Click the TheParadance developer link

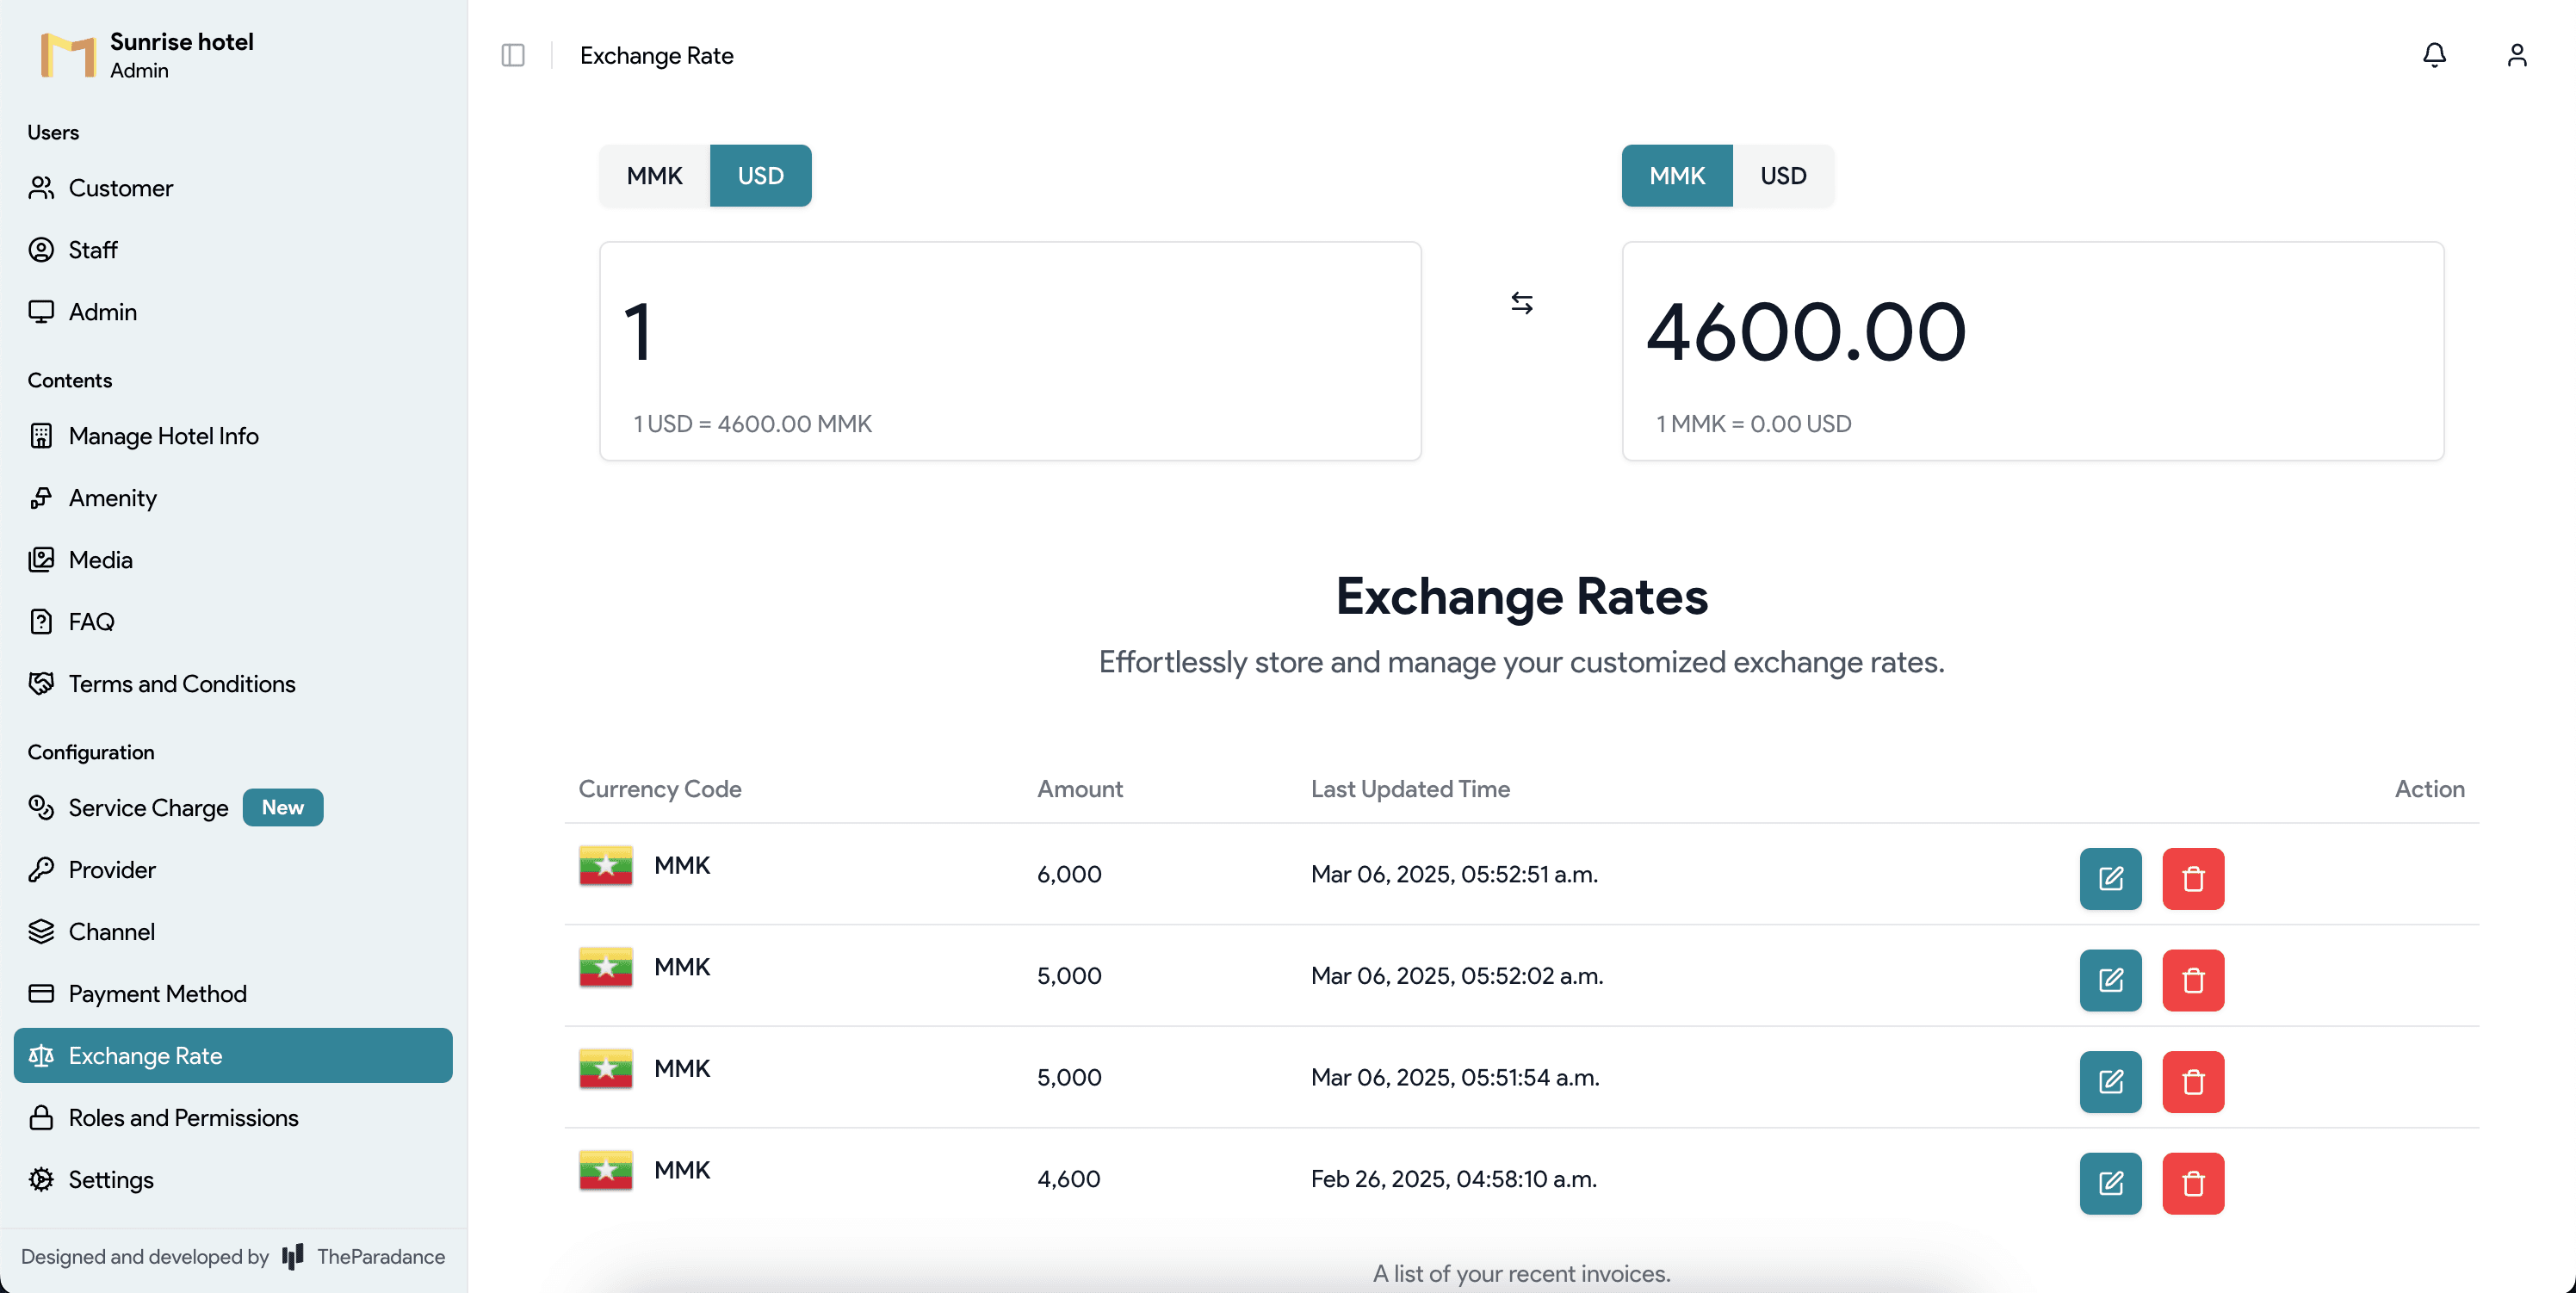point(381,1257)
